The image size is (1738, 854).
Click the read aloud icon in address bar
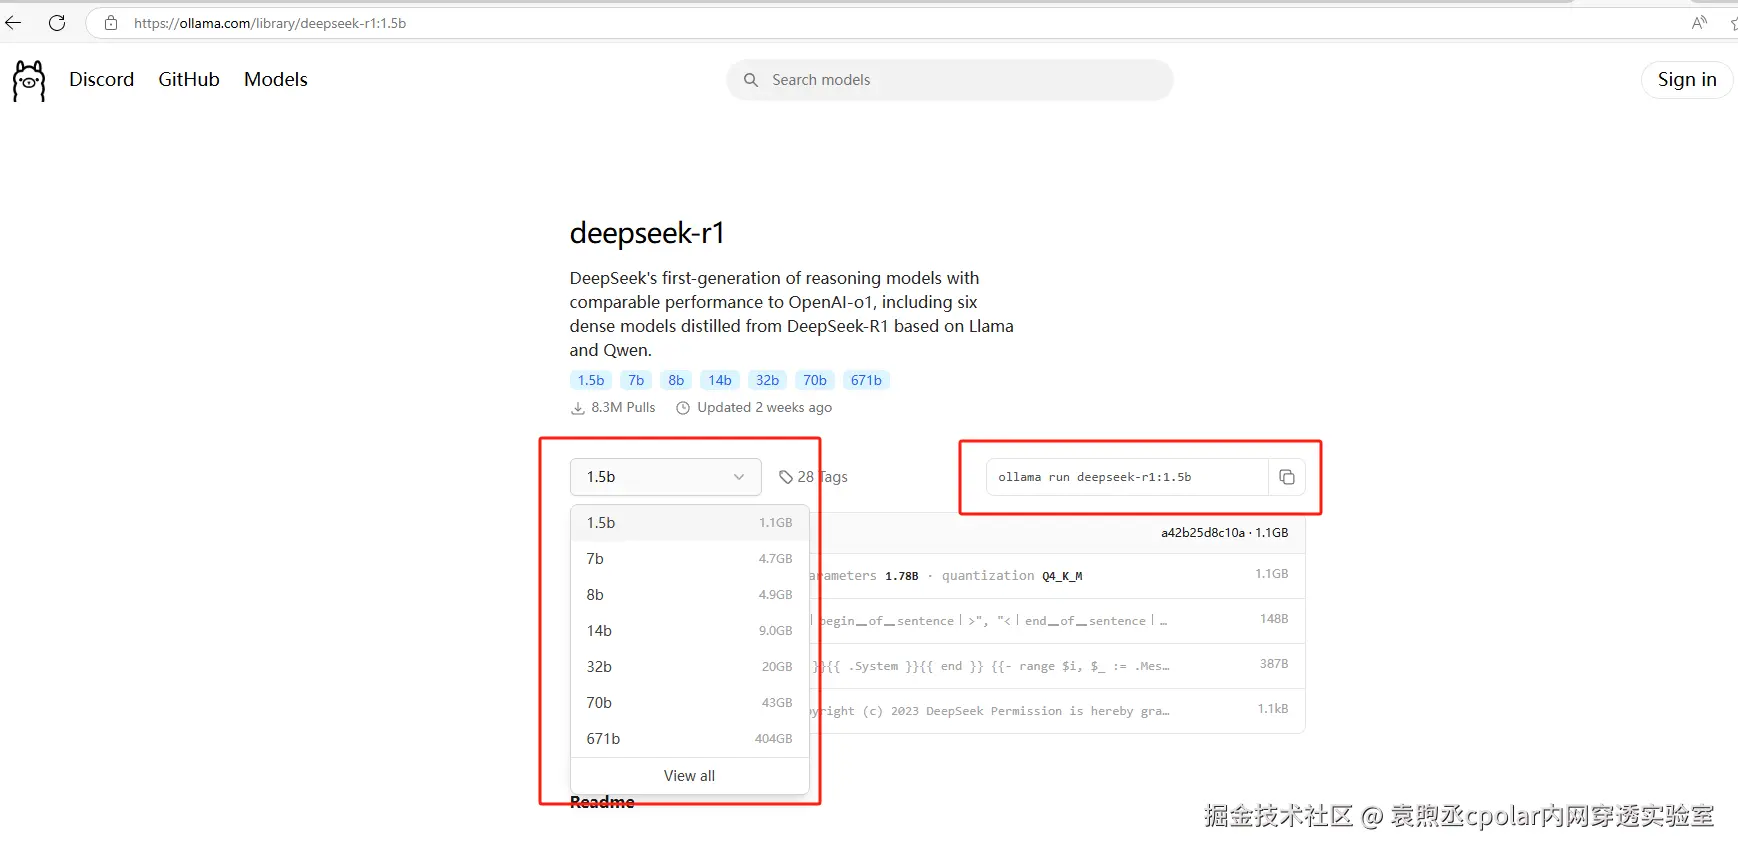click(1699, 23)
